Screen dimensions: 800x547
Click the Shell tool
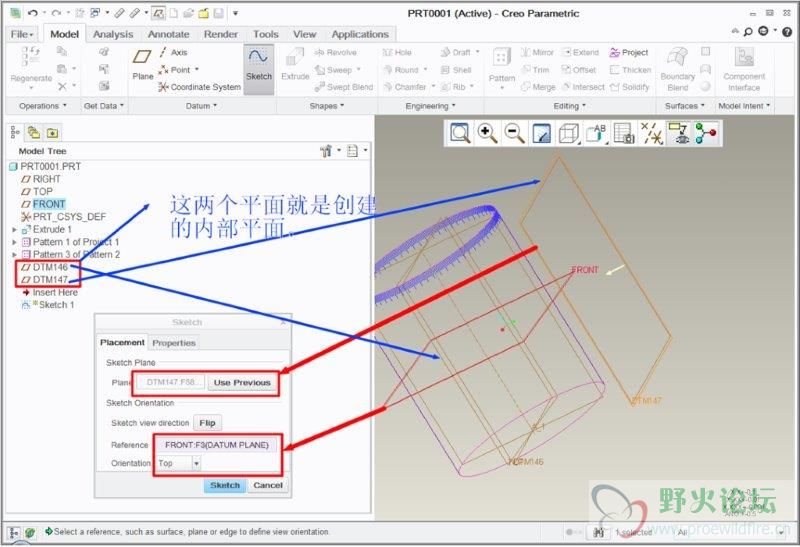click(x=456, y=70)
